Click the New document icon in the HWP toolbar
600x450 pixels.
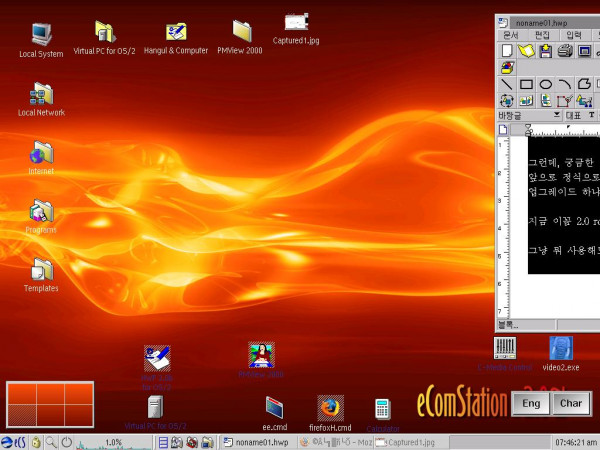tap(507, 50)
